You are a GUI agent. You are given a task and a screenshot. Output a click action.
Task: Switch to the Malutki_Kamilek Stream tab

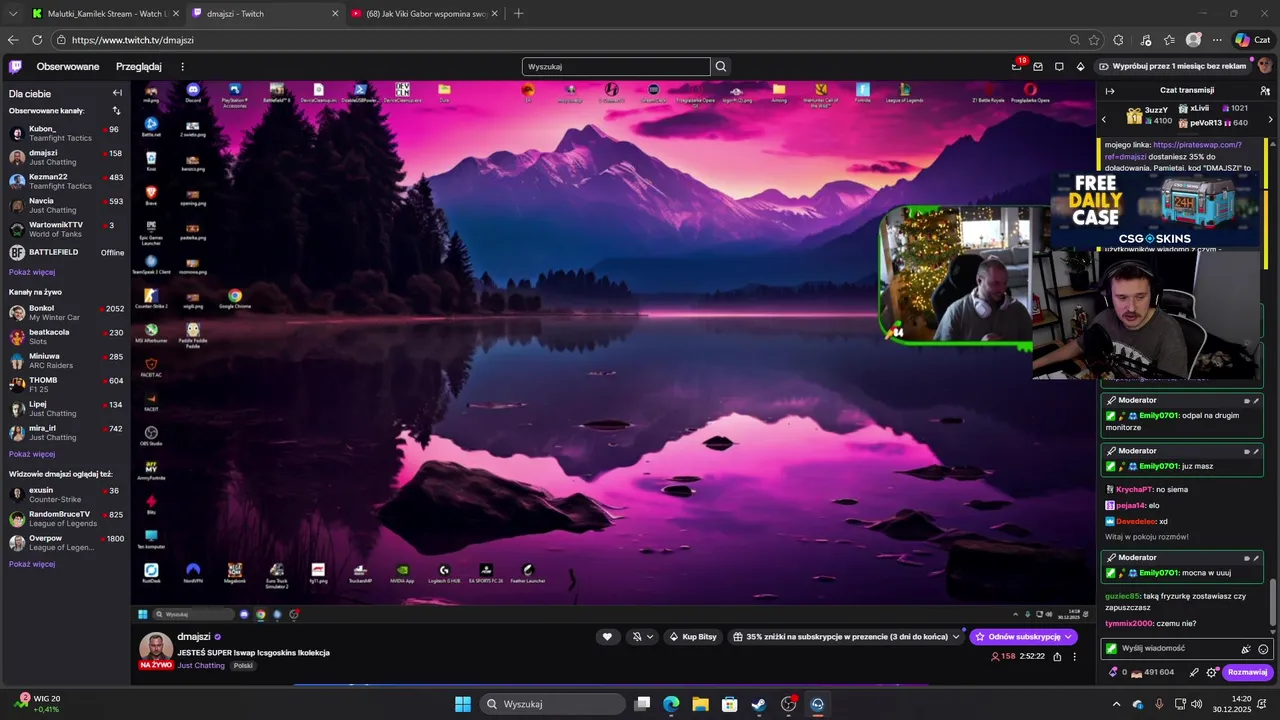coord(103,13)
